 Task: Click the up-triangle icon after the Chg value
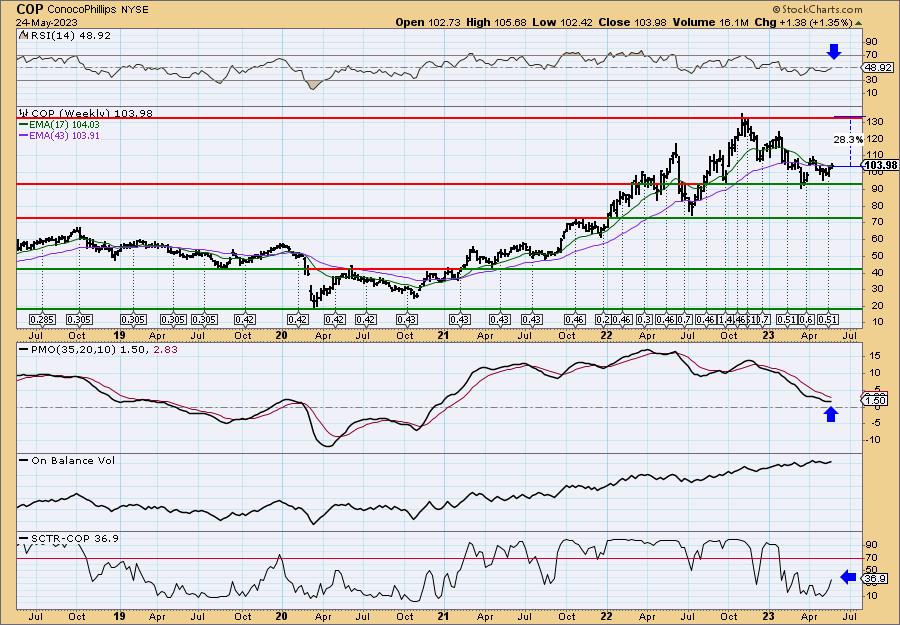coord(859,23)
